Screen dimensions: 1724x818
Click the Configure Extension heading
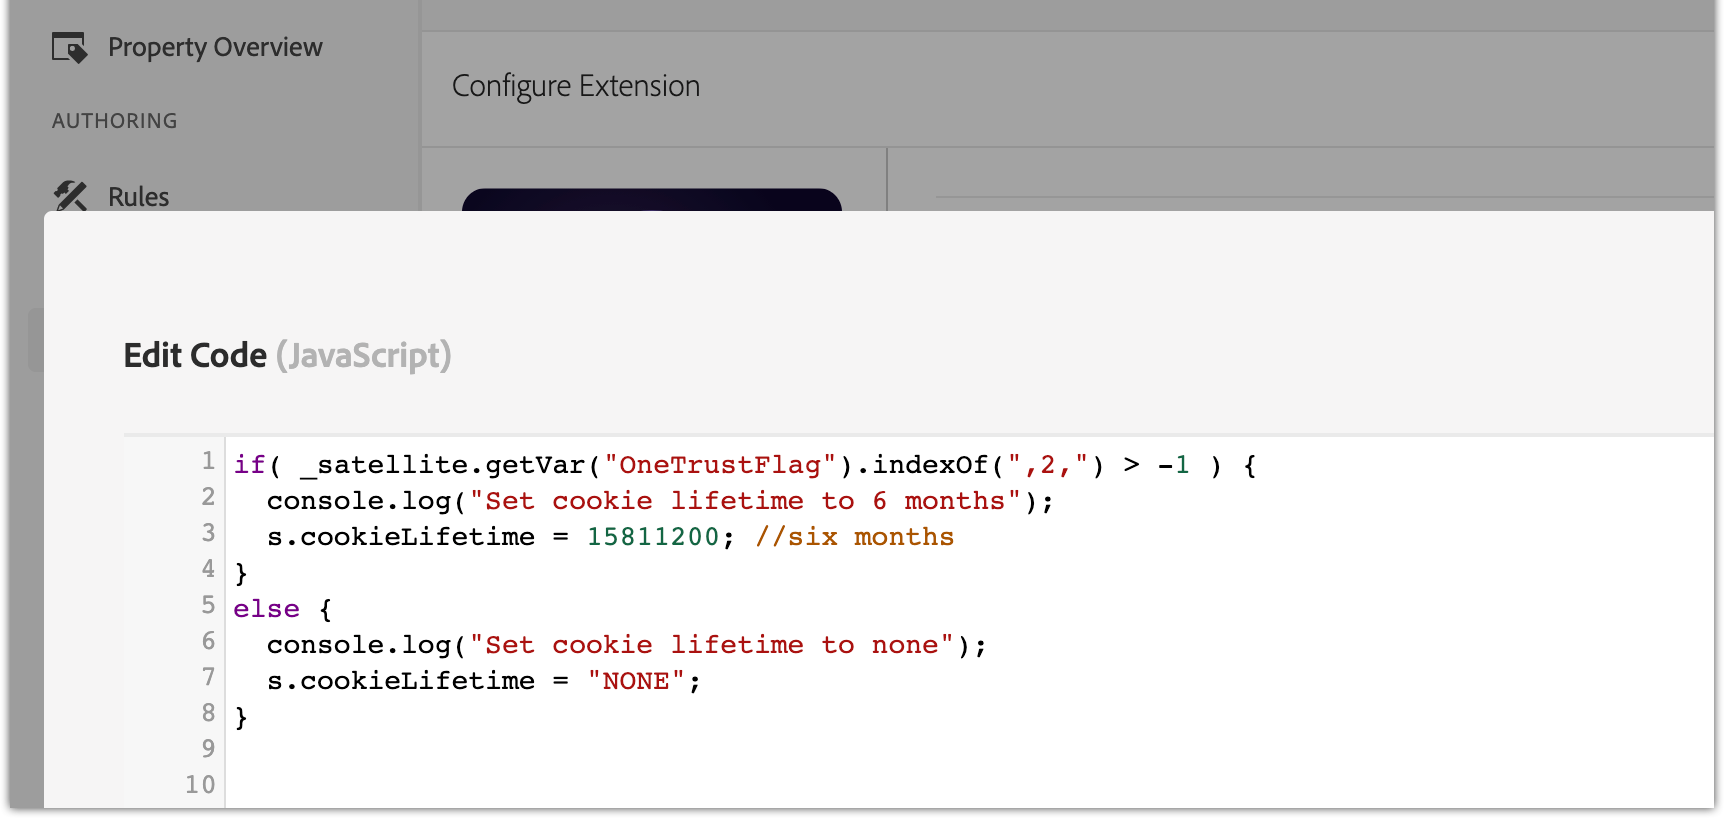pyautogui.click(x=576, y=86)
